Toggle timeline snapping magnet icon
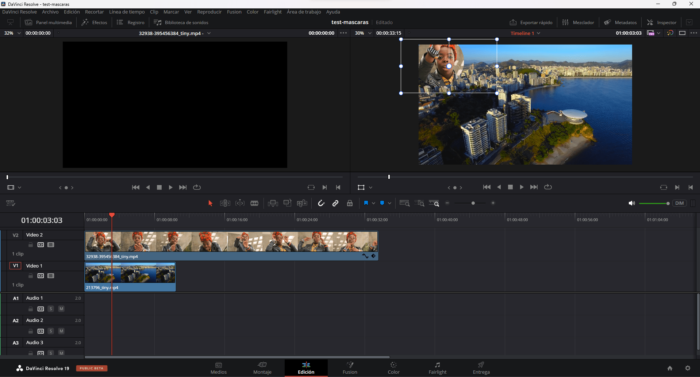The height and width of the screenshot is (377, 700). pos(321,203)
